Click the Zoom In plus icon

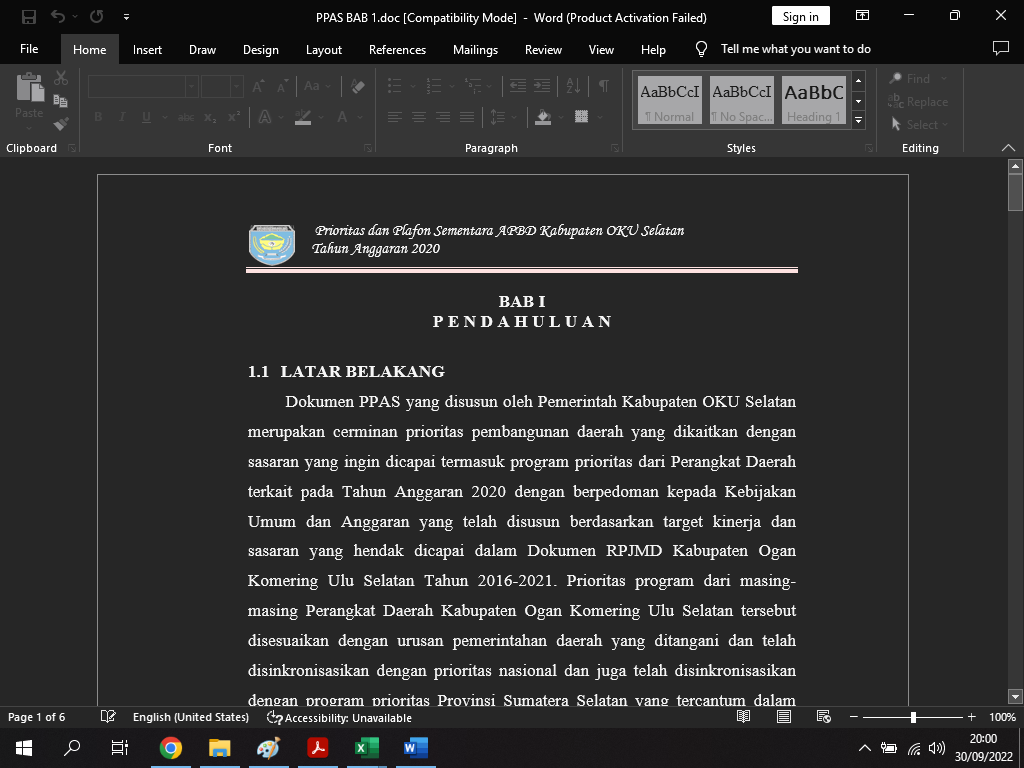(x=971, y=717)
